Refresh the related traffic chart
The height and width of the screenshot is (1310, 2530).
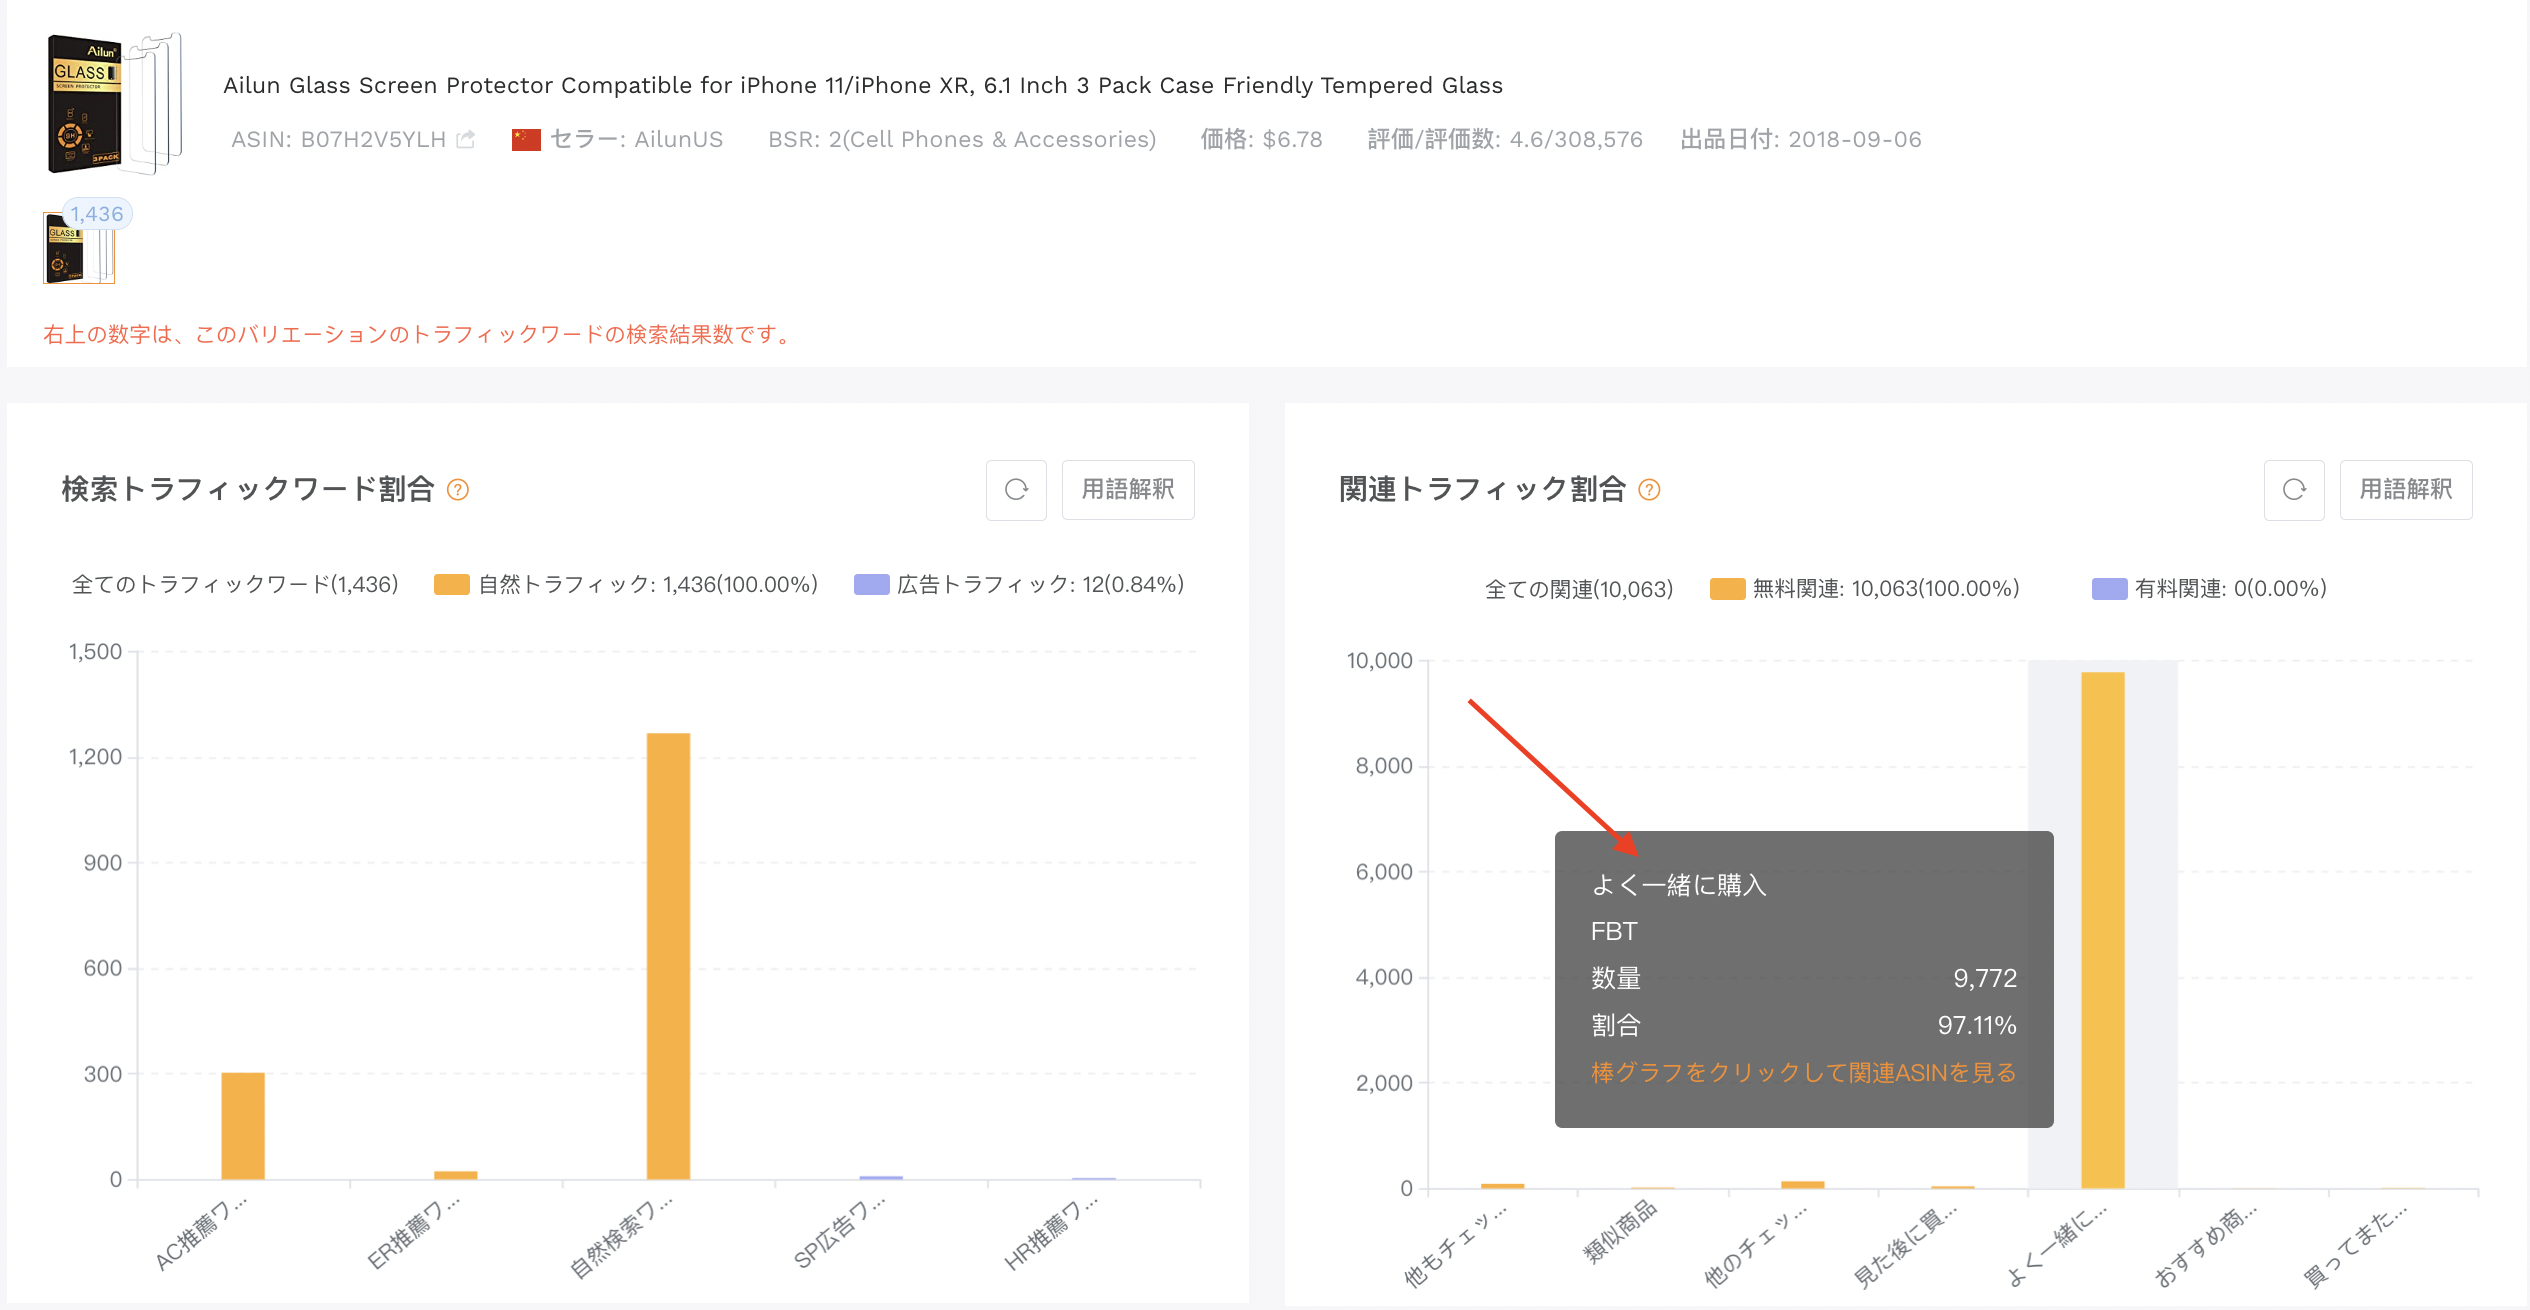pos(2294,490)
